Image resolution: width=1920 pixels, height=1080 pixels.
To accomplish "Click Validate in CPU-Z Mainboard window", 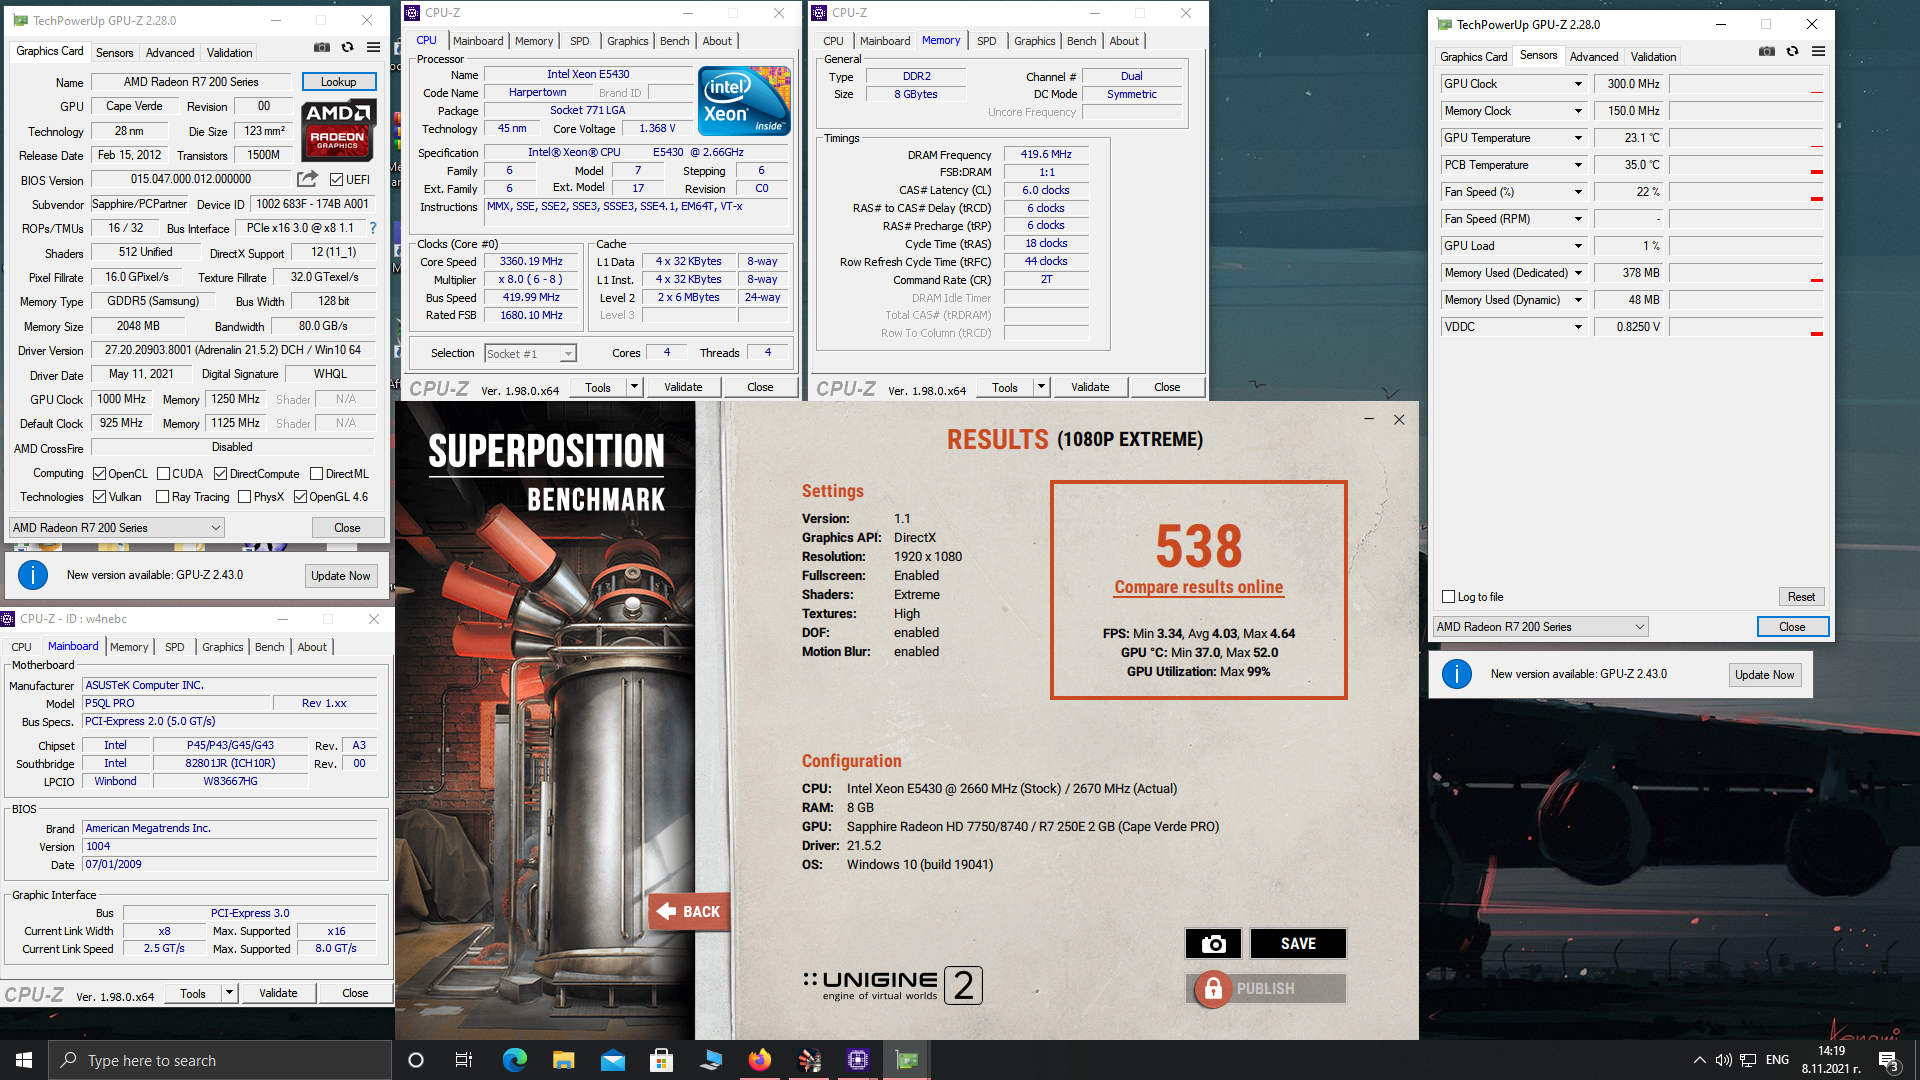I will click(278, 993).
